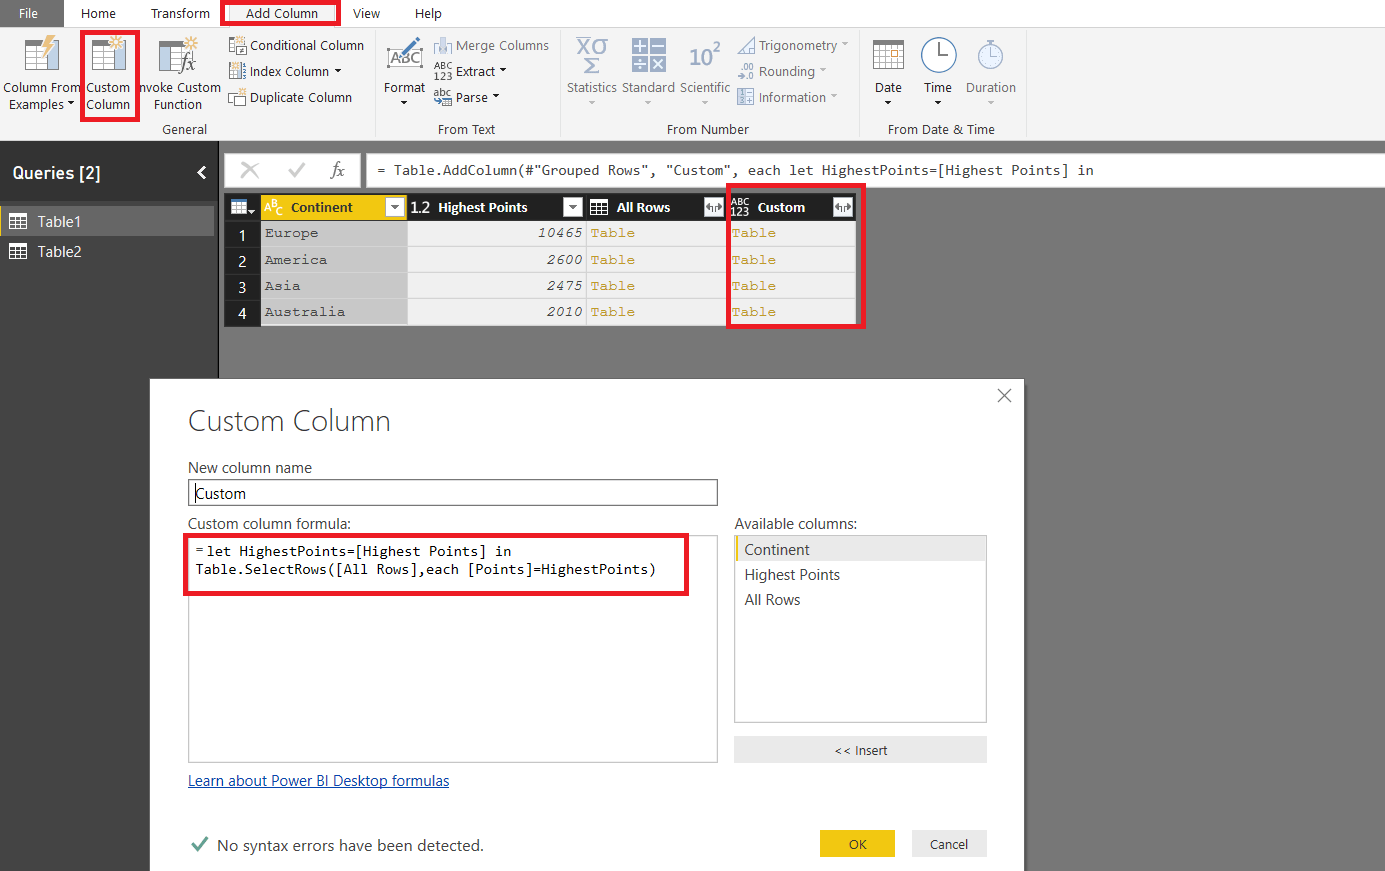Select the Table2 query
The image size is (1385, 871).
63,251
